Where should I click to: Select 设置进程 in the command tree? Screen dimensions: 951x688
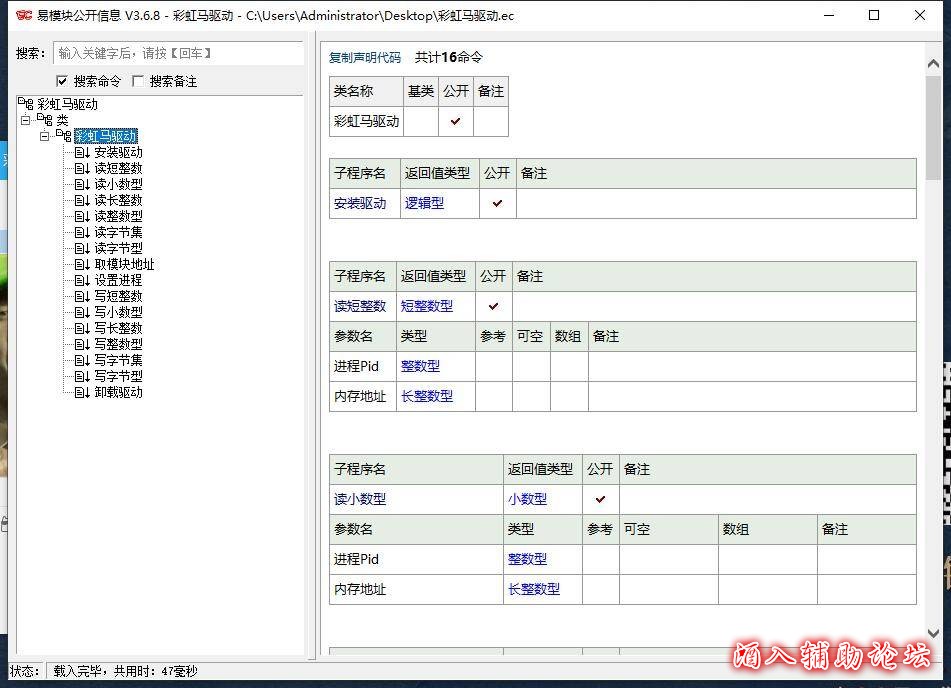(x=118, y=281)
